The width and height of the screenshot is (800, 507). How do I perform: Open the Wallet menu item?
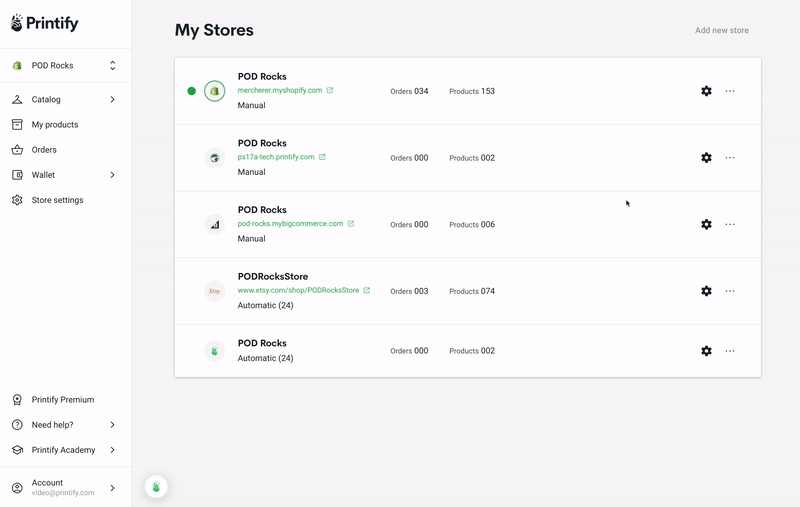pos(65,175)
